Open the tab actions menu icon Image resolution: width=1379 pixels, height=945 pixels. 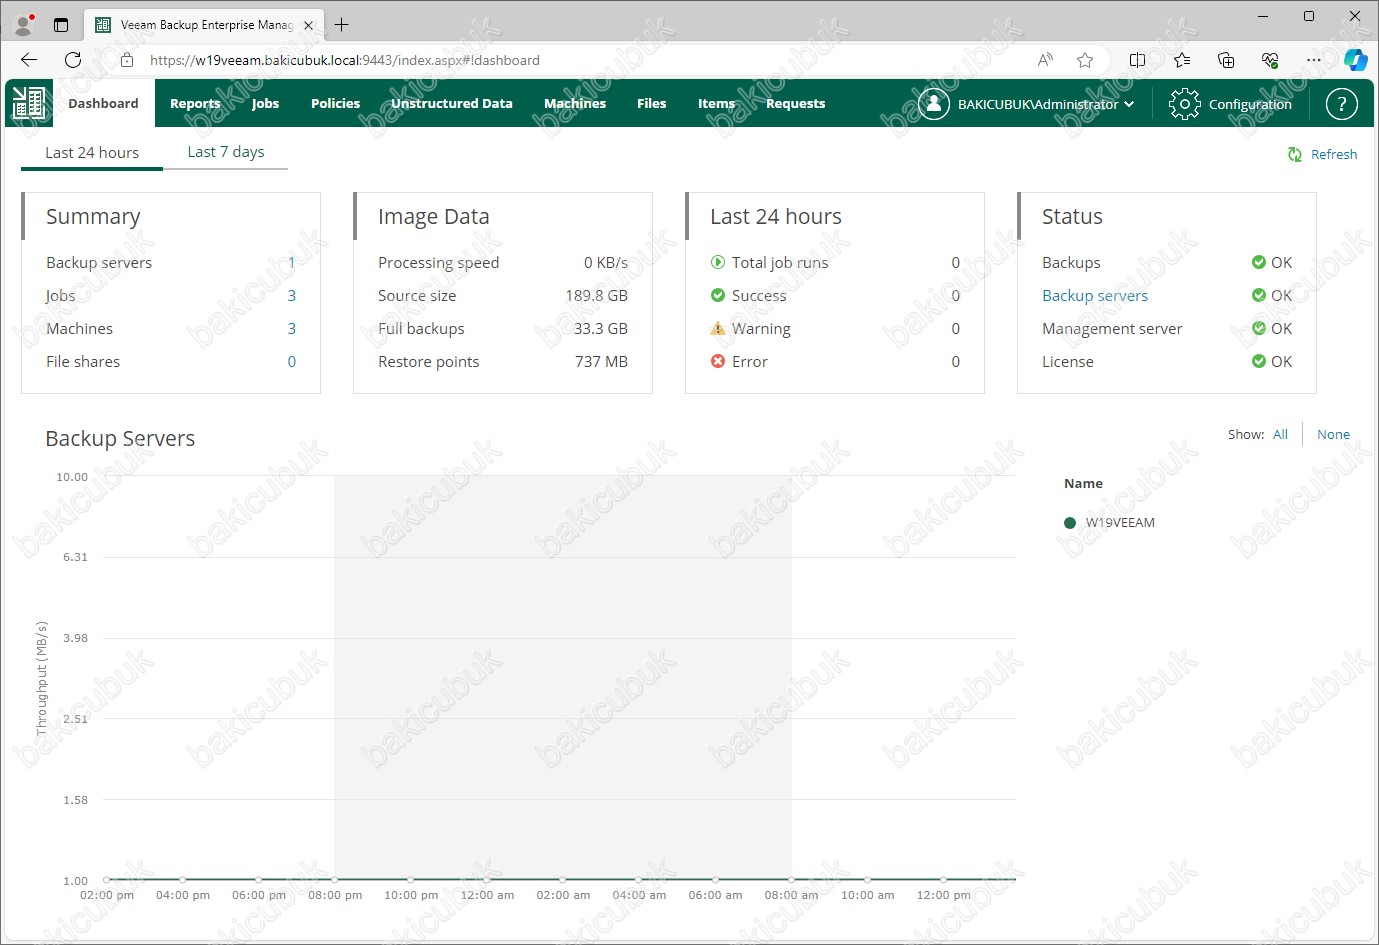pyautogui.click(x=61, y=25)
